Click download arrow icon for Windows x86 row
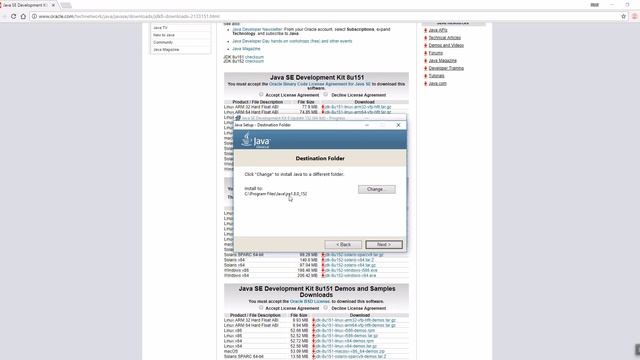This screenshot has width=640, height=360. (x=323, y=270)
